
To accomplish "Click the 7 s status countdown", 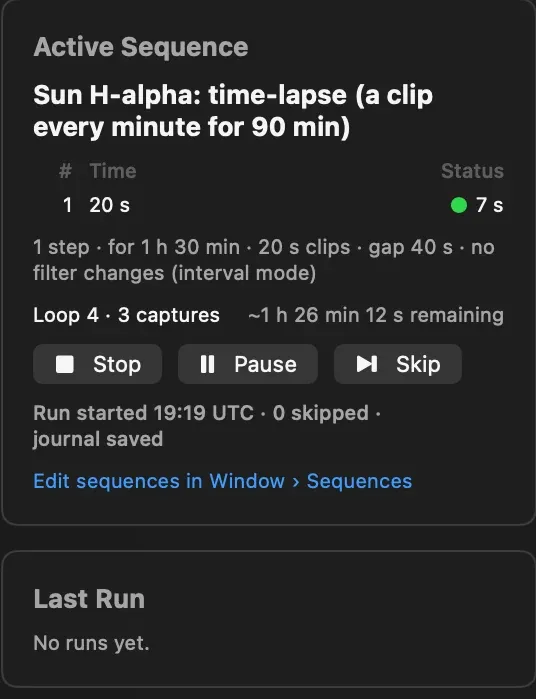I will click(490, 206).
